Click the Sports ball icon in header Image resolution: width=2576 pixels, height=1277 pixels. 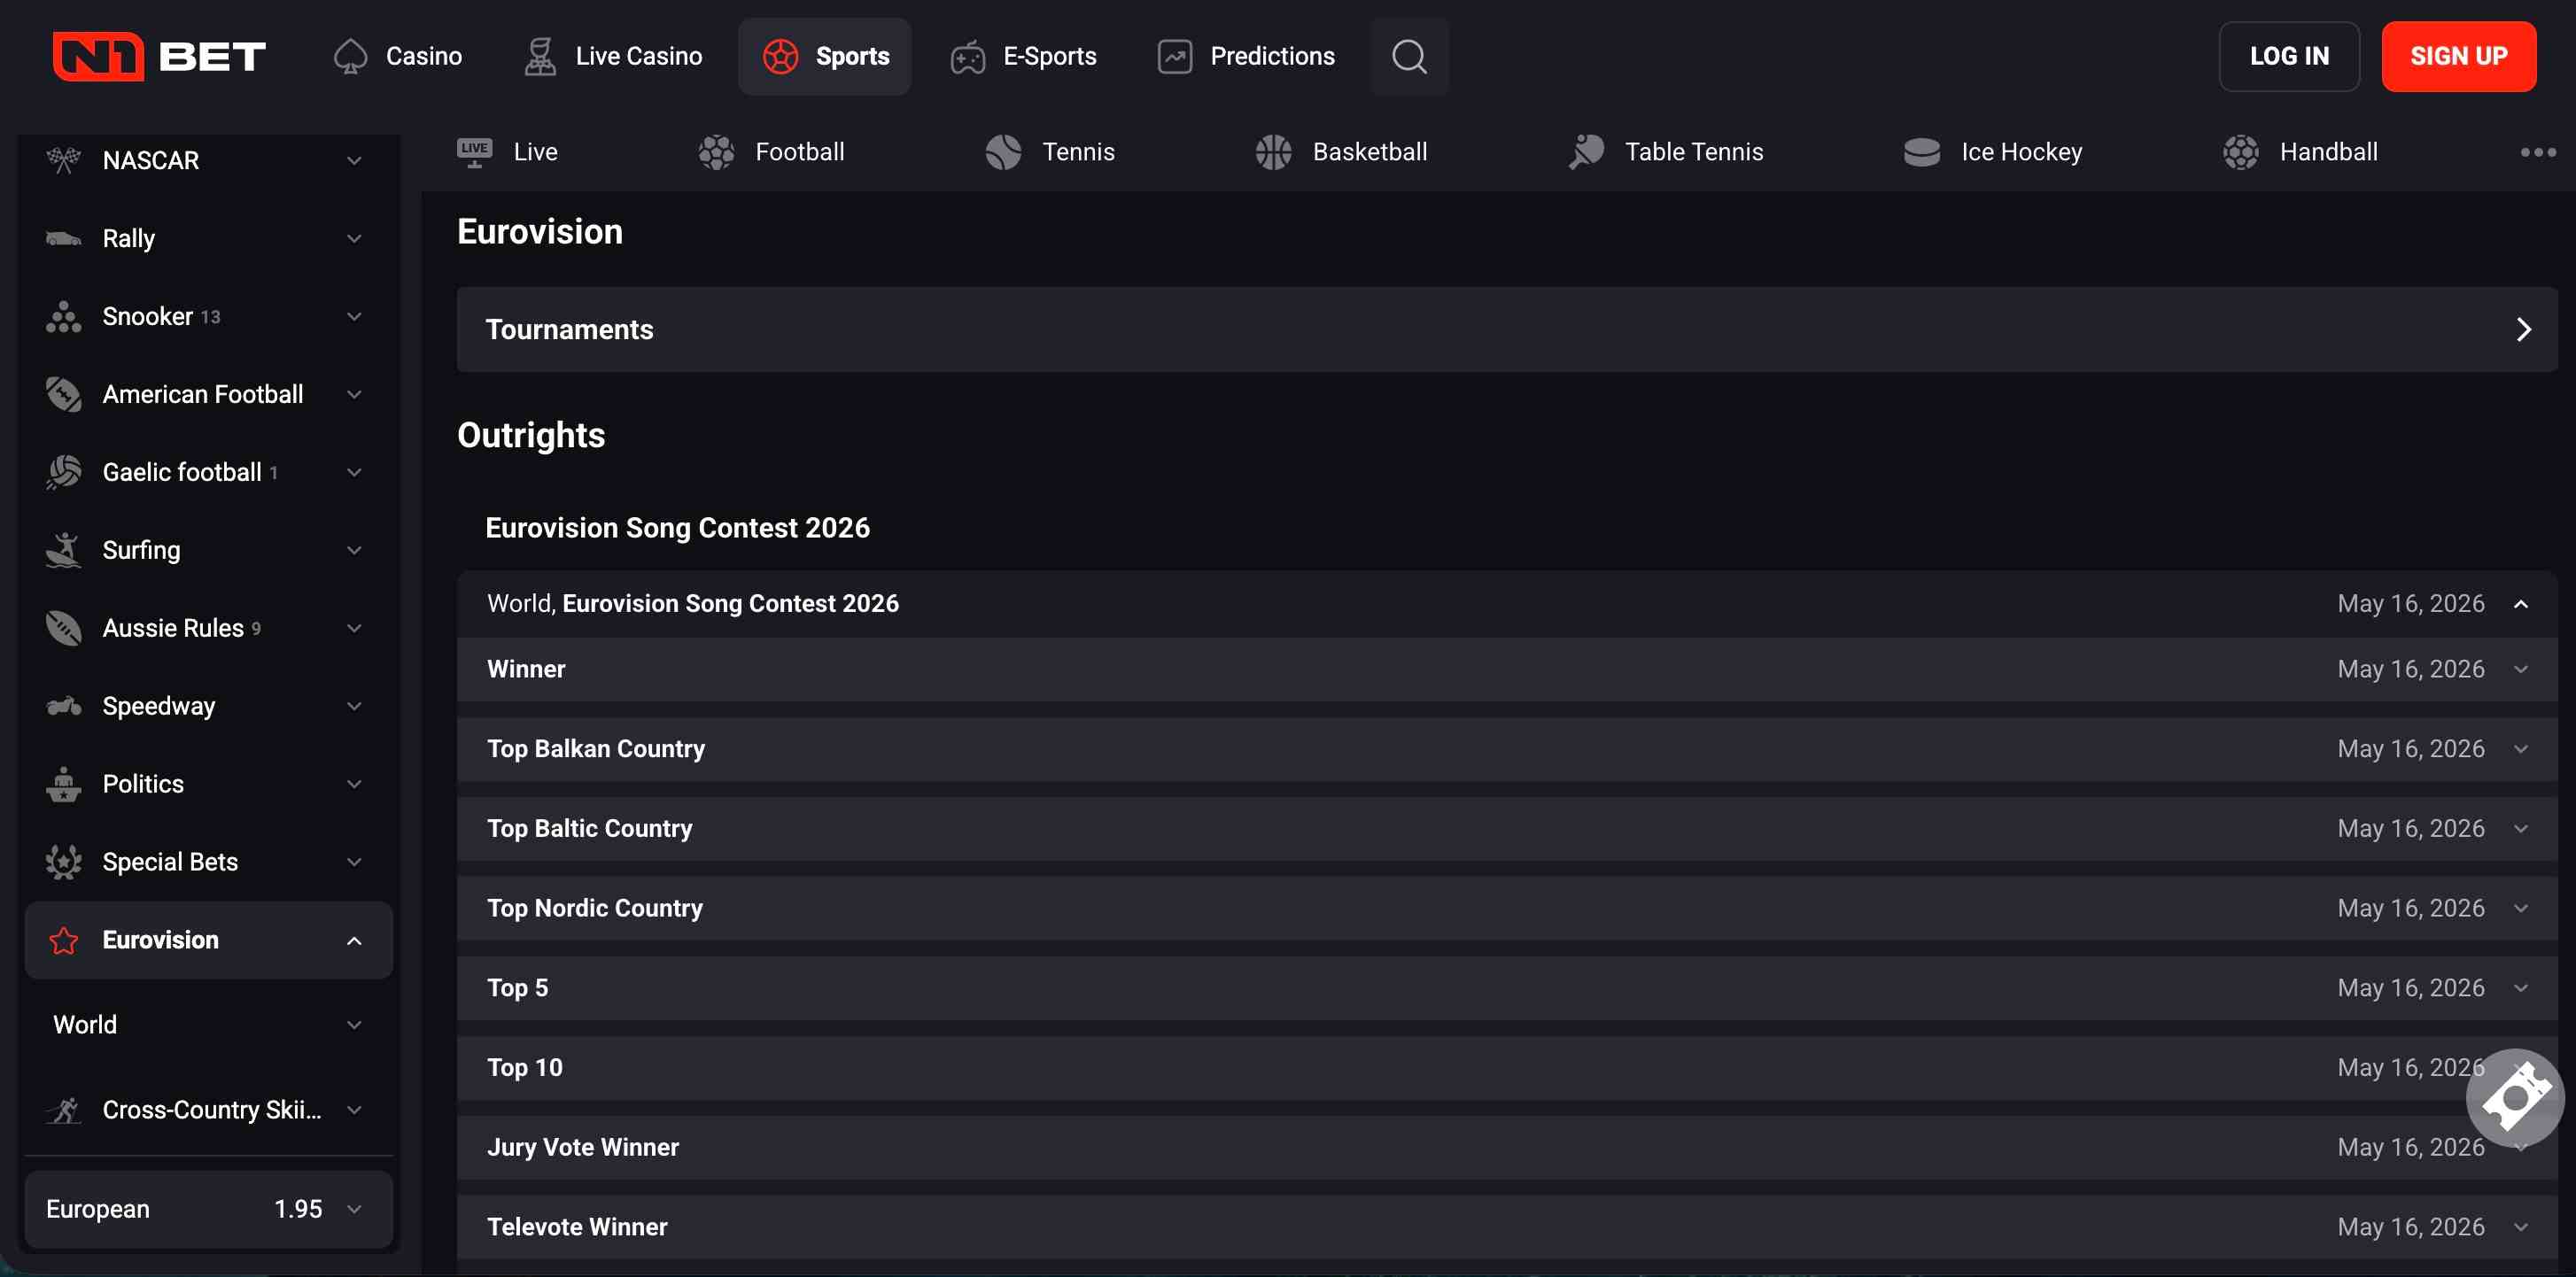780,56
